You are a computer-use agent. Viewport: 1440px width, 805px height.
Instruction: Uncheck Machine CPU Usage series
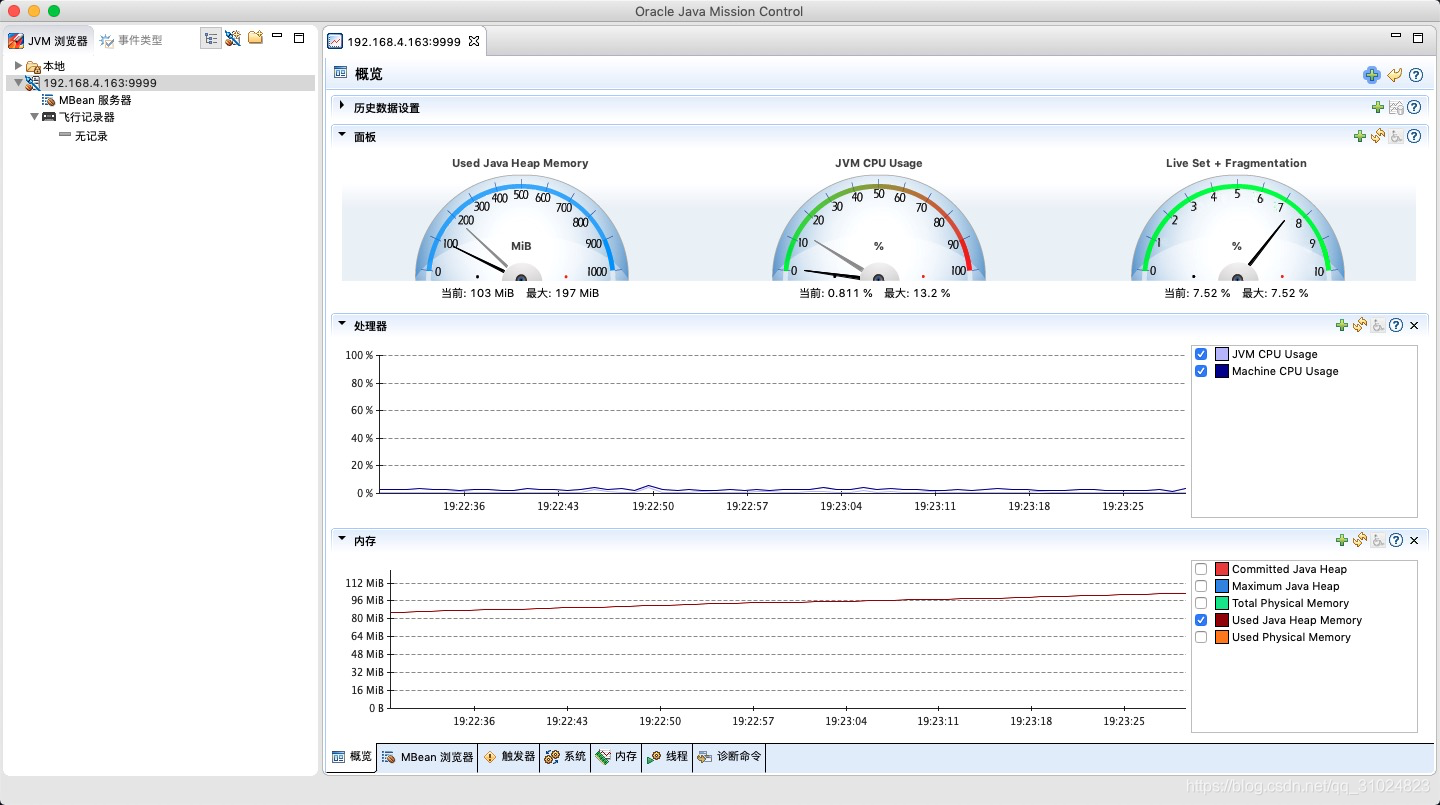coord(1201,371)
